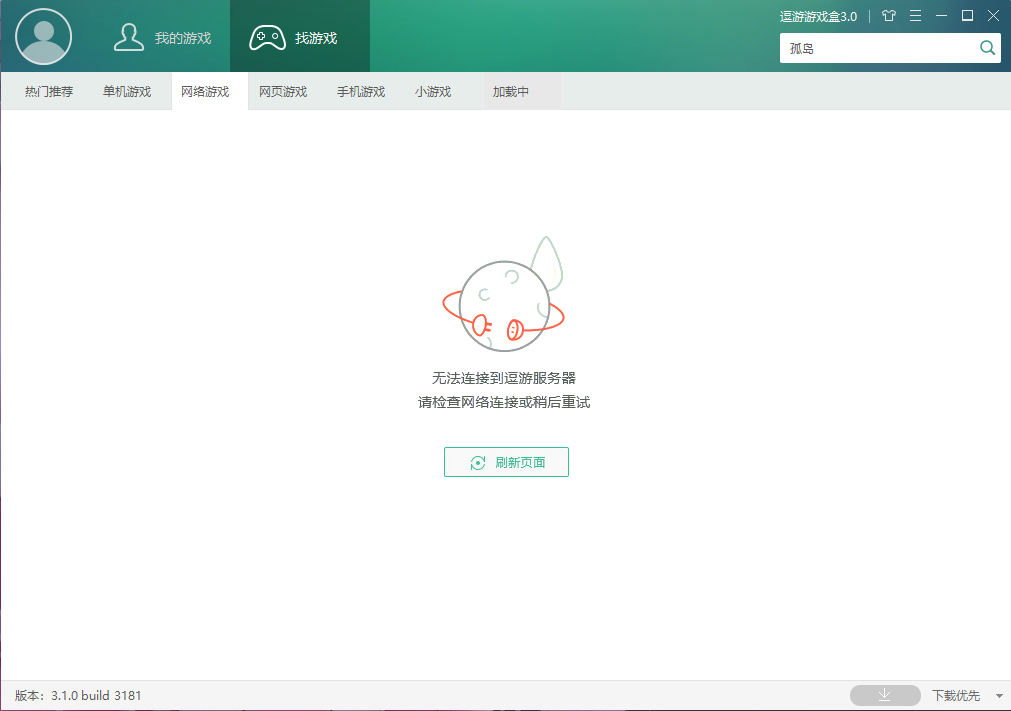Select the 热门推荐 tab
The image size is (1011, 711).
point(49,92)
